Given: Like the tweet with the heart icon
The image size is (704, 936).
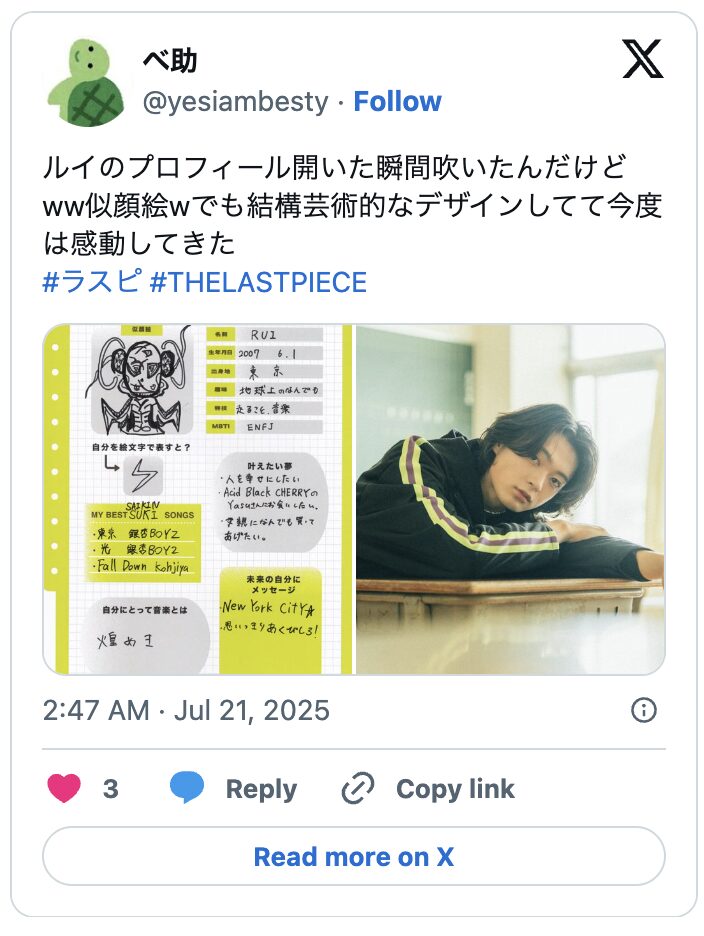Looking at the screenshot, I should [64, 788].
